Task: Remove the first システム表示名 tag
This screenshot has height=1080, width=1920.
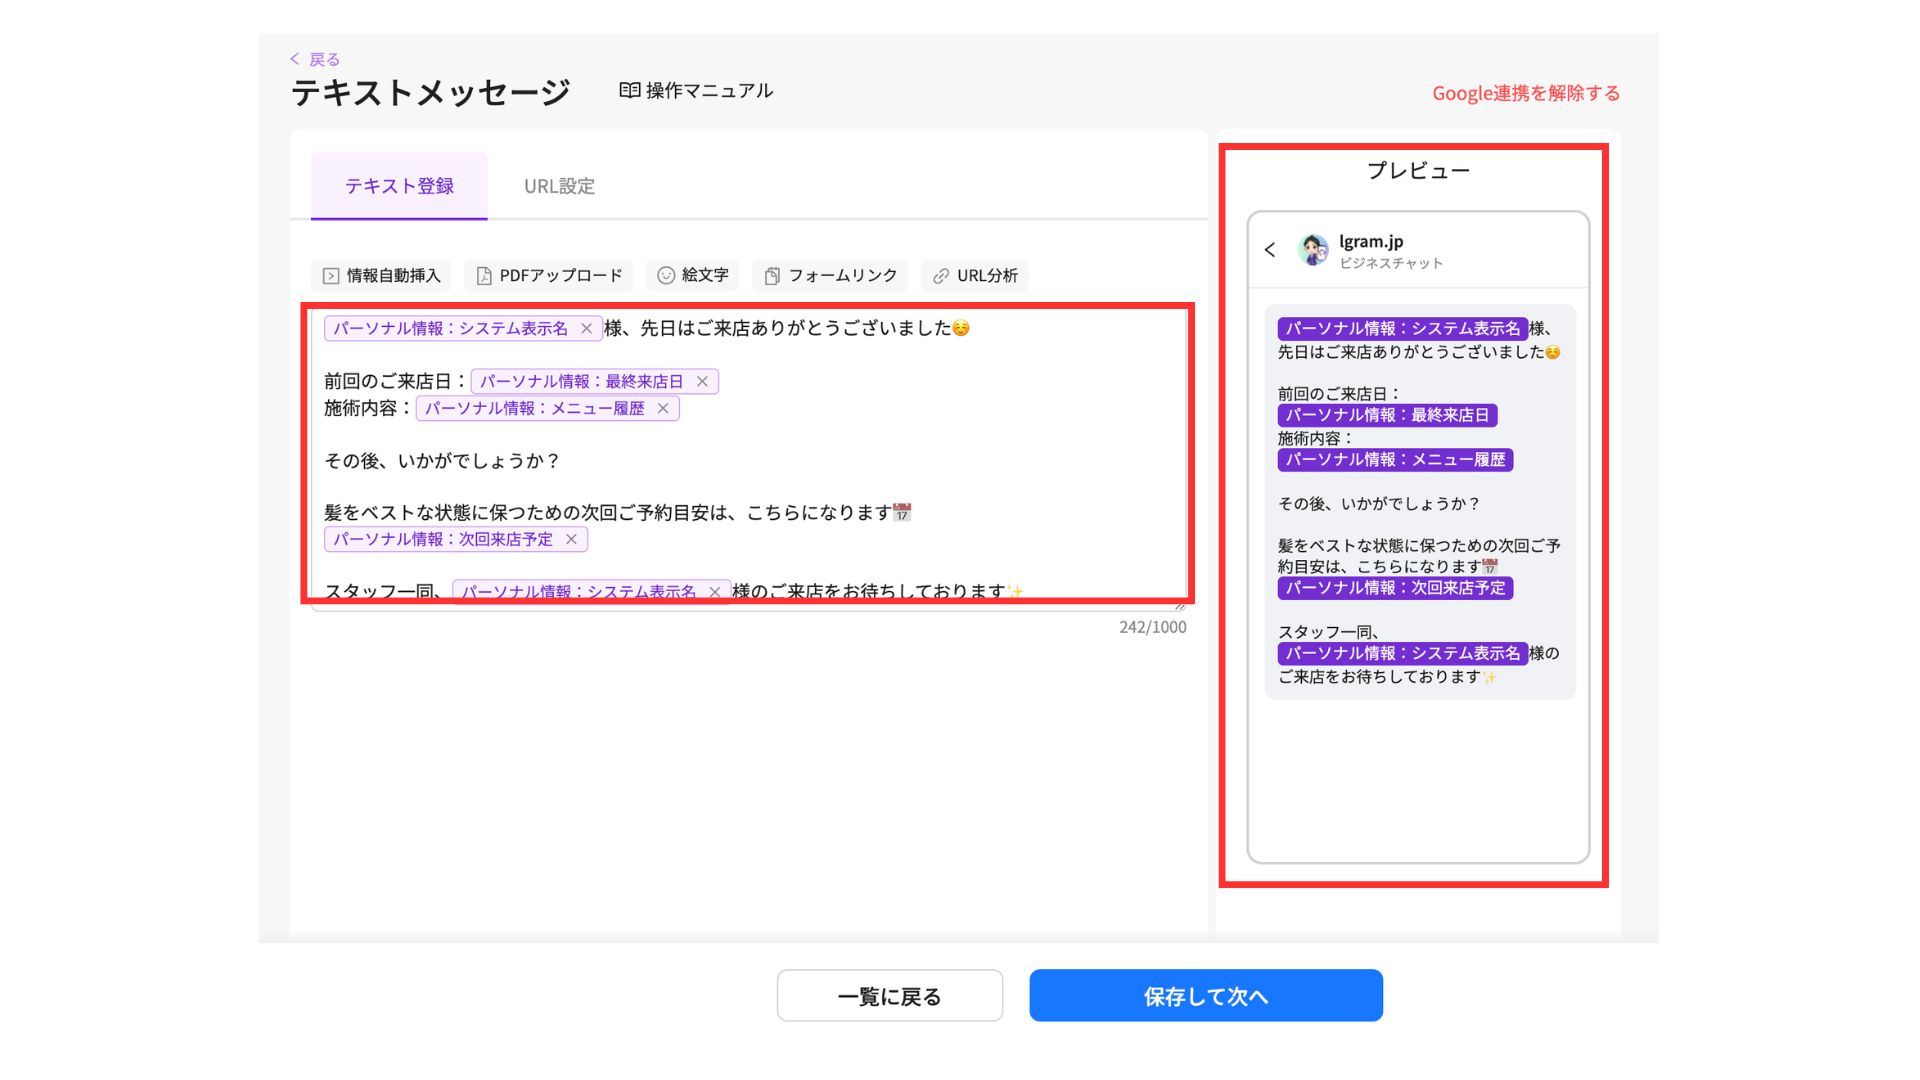Action: point(587,329)
